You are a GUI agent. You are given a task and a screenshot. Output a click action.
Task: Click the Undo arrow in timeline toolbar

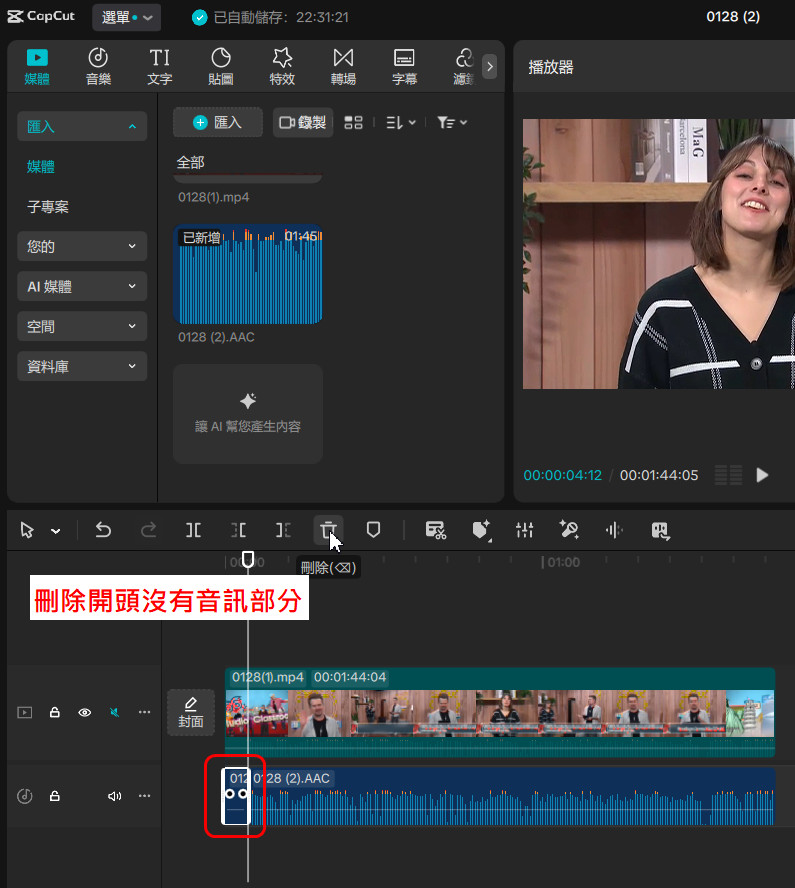tap(103, 530)
